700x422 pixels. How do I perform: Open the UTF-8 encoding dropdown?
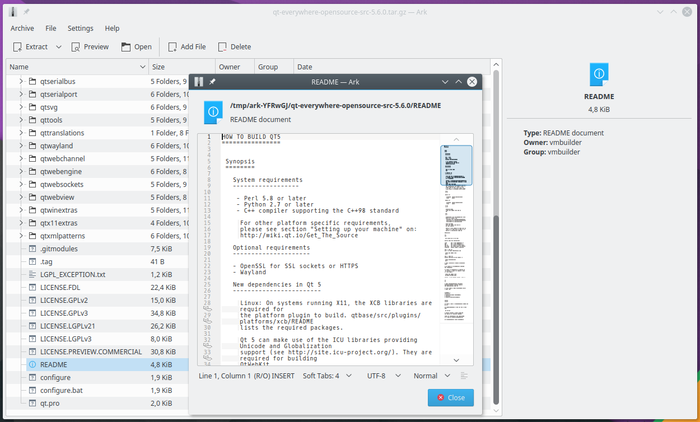(381, 376)
